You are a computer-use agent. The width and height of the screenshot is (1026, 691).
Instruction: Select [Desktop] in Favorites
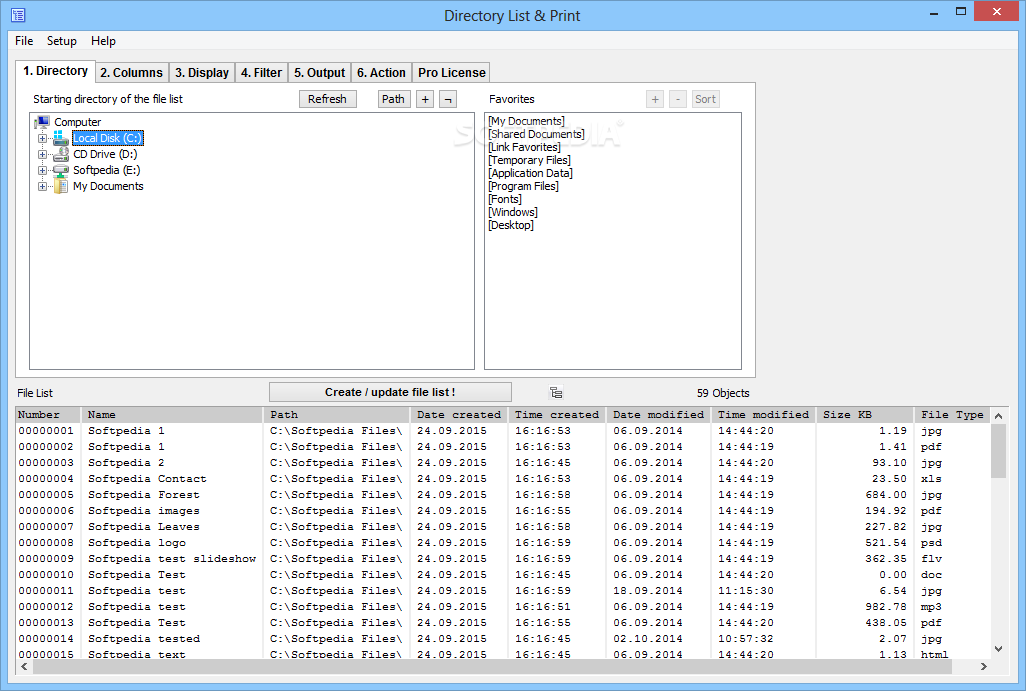510,226
